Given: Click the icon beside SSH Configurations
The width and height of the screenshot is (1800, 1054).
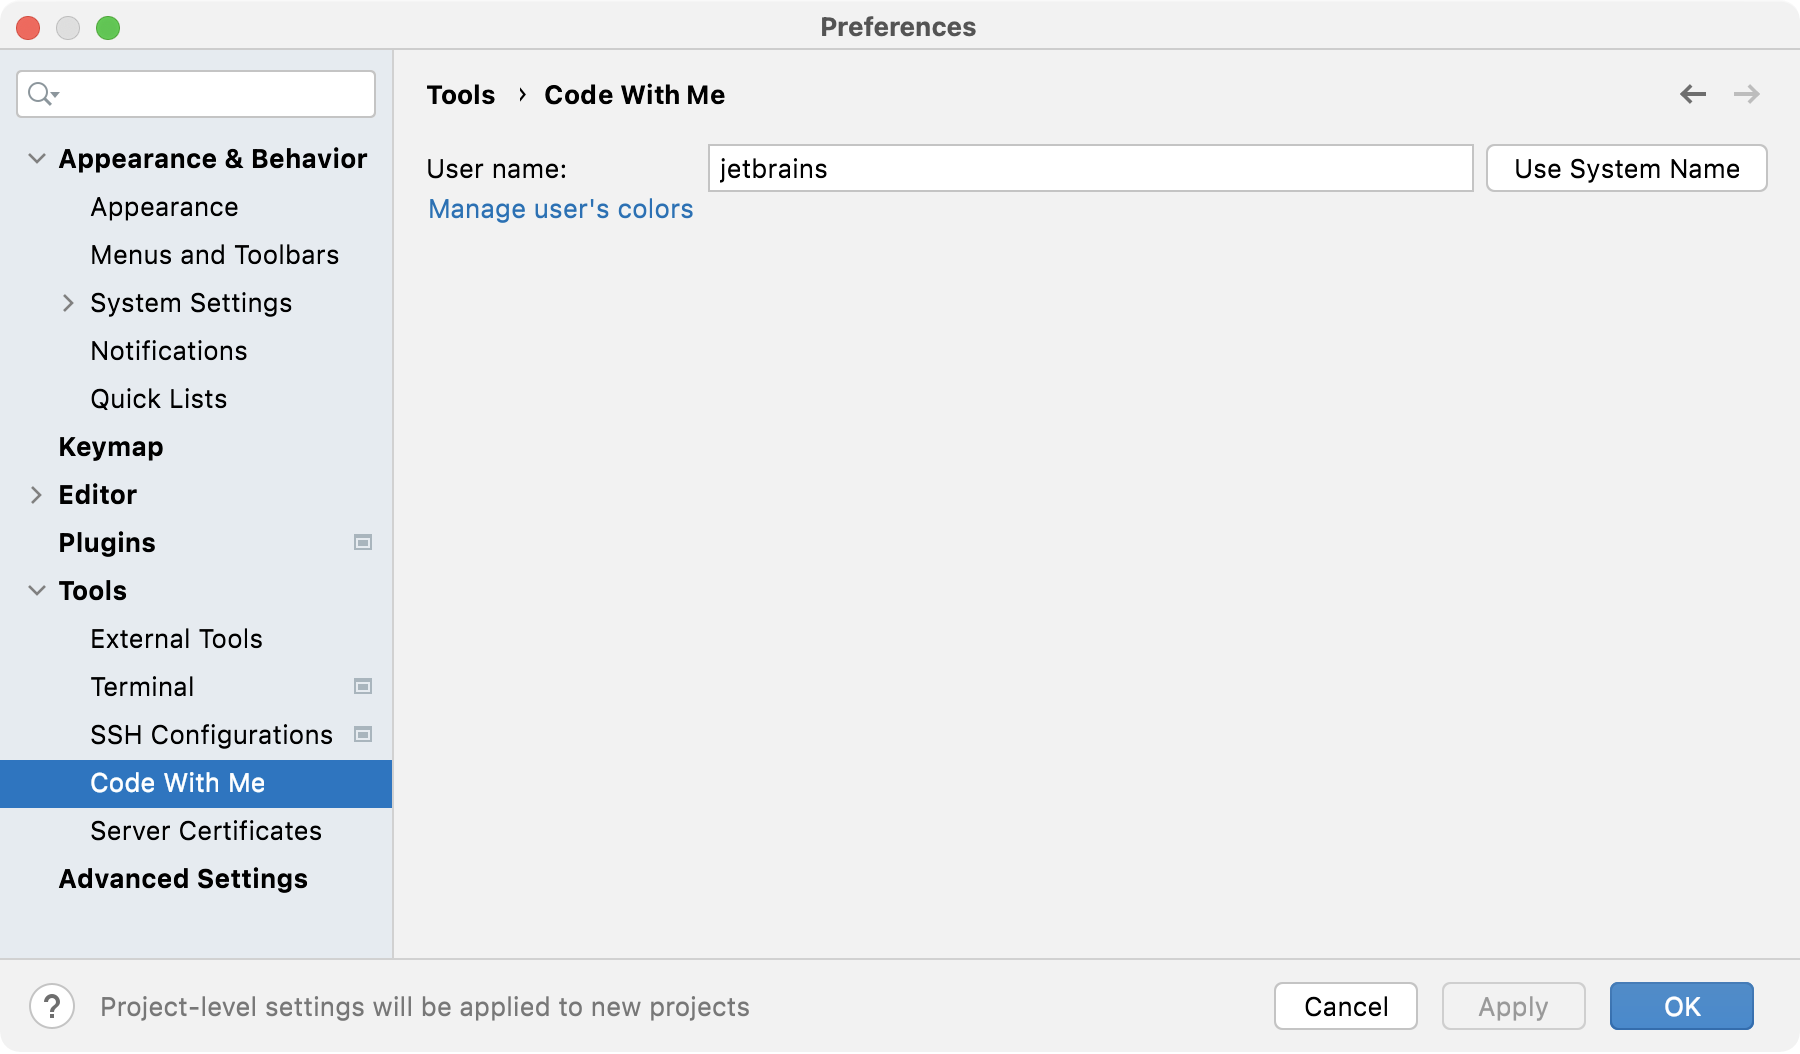Looking at the screenshot, I should pos(364,734).
